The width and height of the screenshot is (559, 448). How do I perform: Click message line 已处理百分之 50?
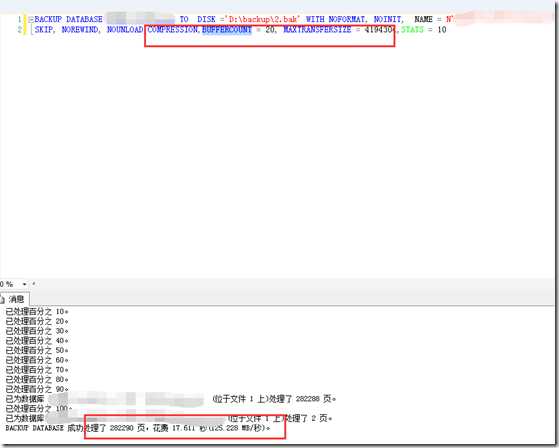coord(37,350)
